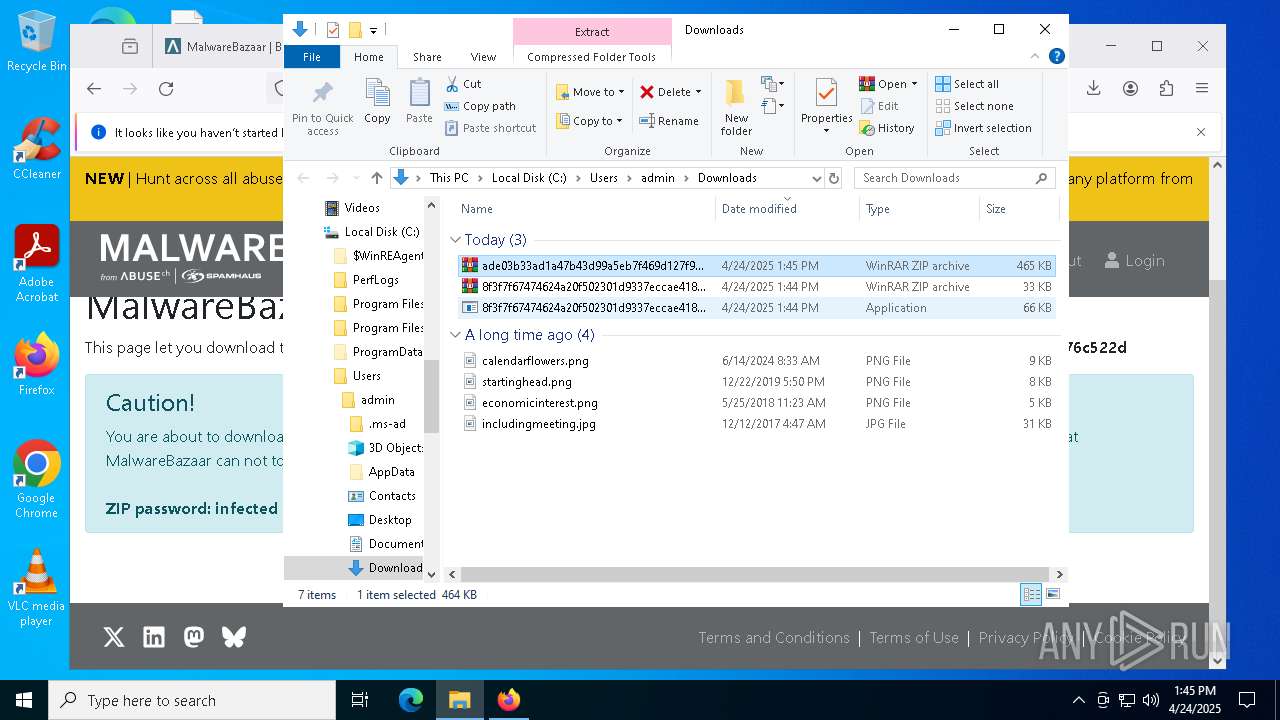This screenshot has height=720, width=1280.
Task: Open the Move to dropdown
Action: click(590, 92)
